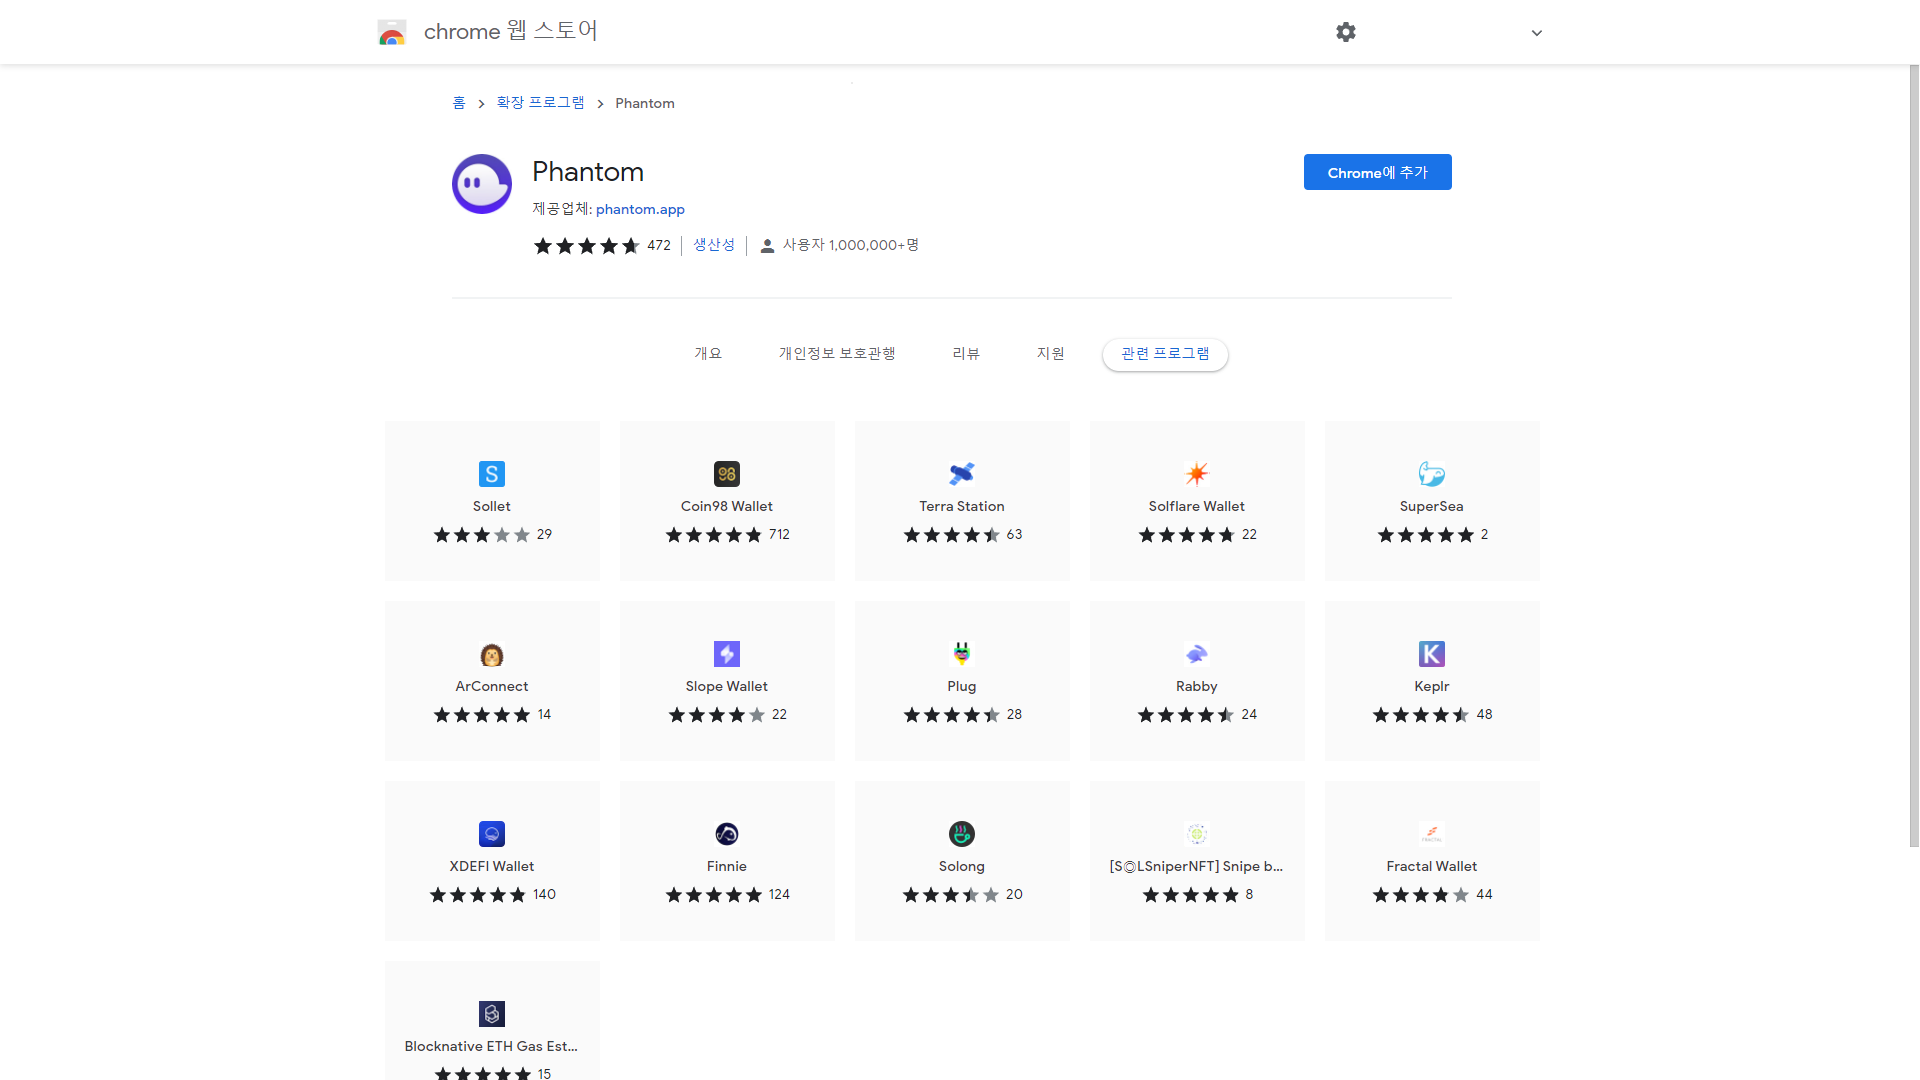Expand the account dropdown chevron
Screen dimensions: 1920x1080
[x=1537, y=33]
